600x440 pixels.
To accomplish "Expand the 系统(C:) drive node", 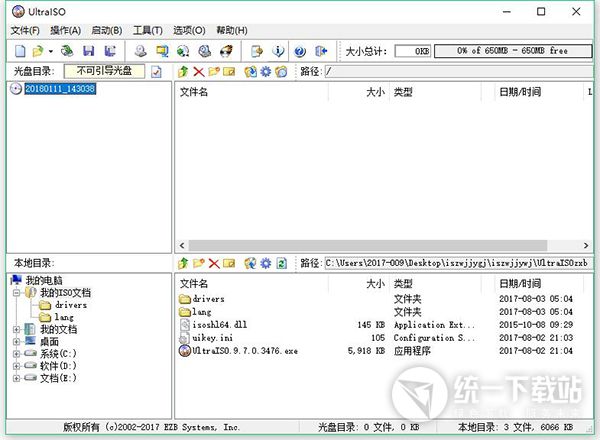I will [17, 353].
